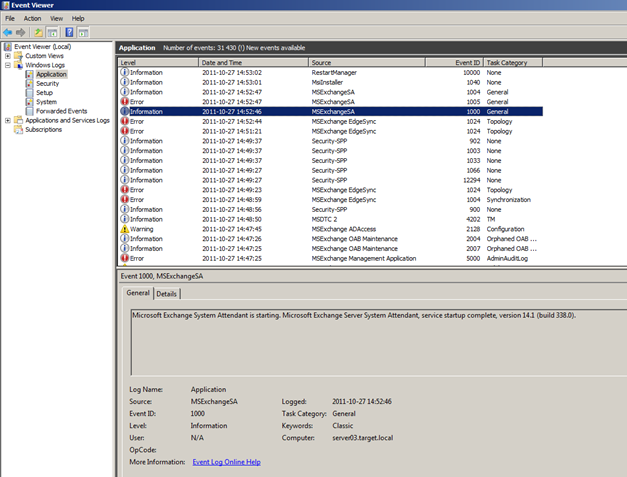Select the System log label in tree
Image resolution: width=627 pixels, height=477 pixels.
(x=46, y=102)
